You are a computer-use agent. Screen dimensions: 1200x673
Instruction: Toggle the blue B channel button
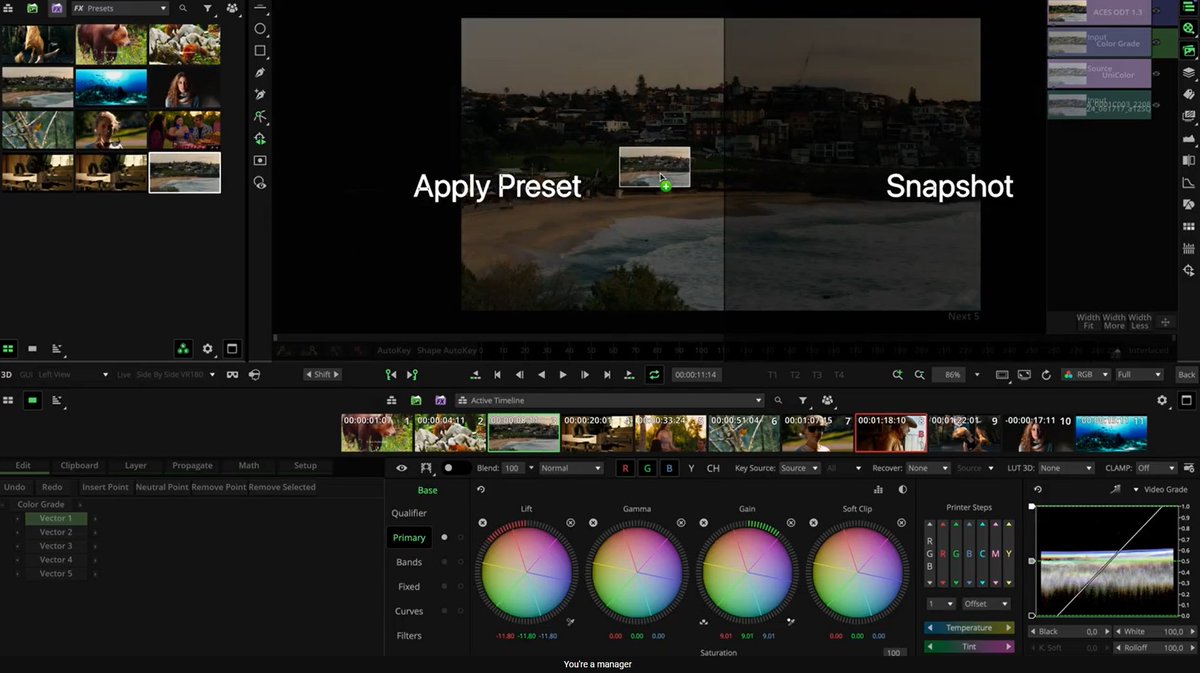pyautogui.click(x=669, y=468)
